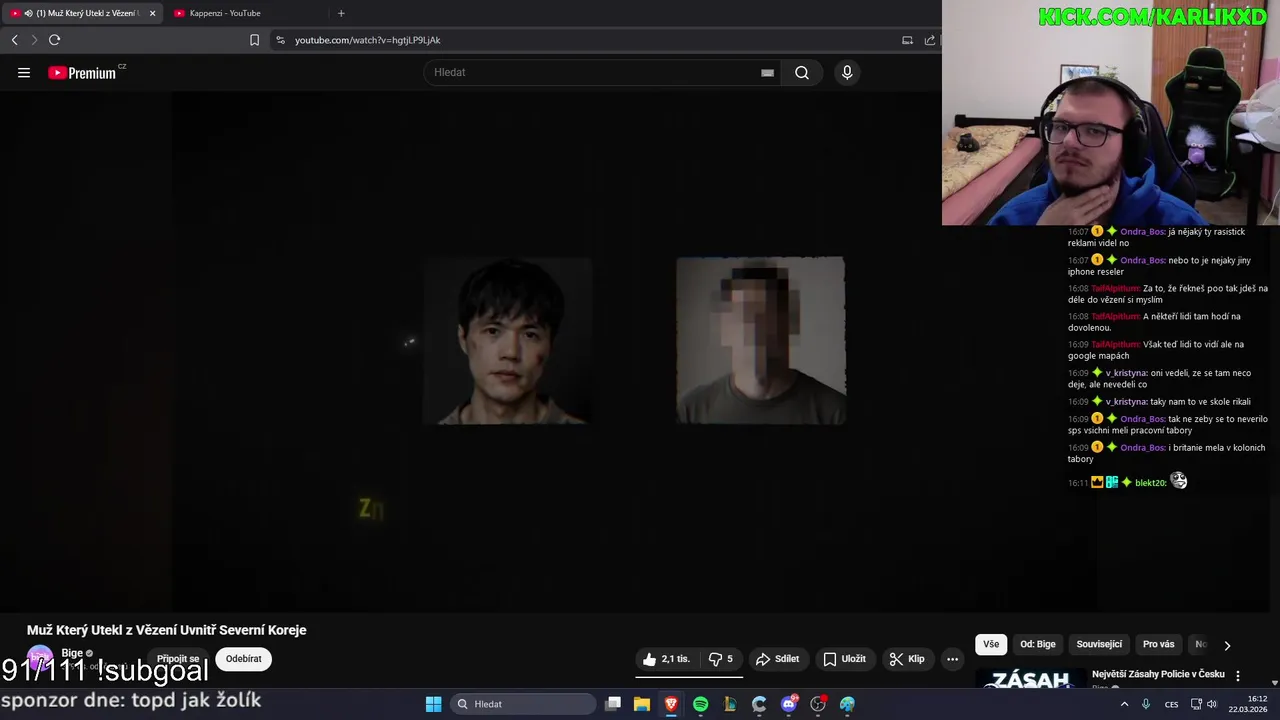Like the video (2,1 tis.)

[666, 659]
